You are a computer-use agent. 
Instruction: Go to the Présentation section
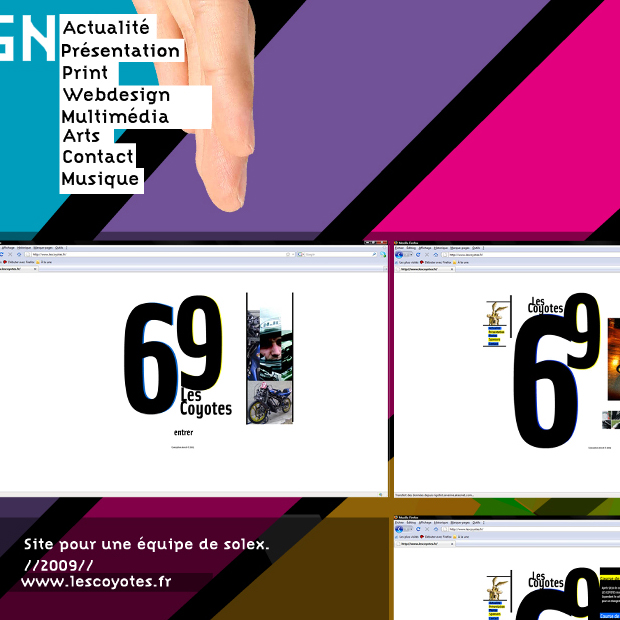coord(121,51)
